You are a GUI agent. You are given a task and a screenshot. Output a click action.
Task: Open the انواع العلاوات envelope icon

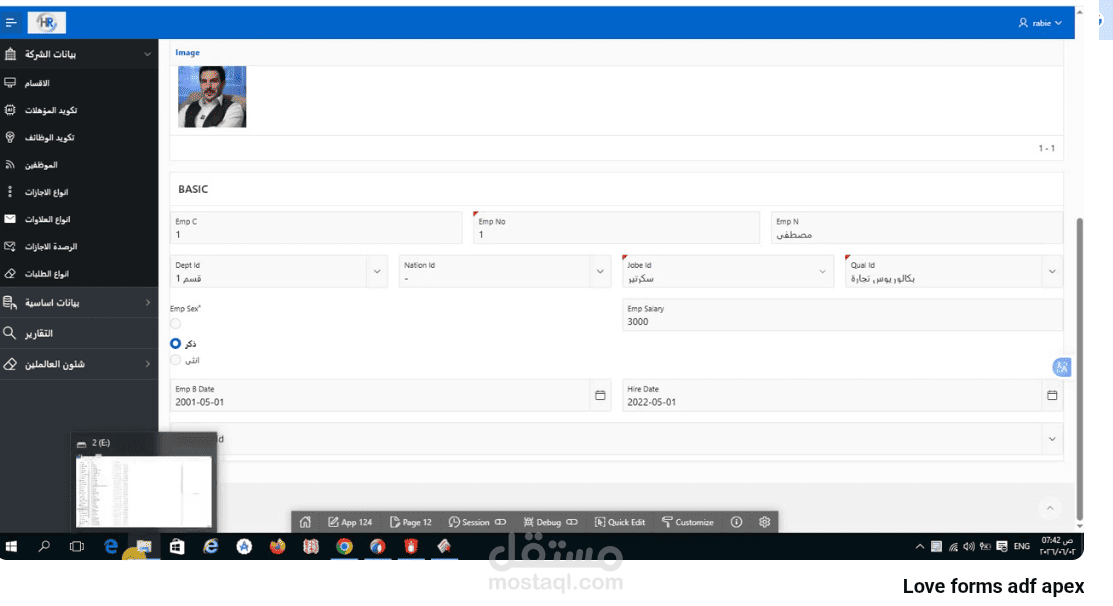click(x=10, y=219)
